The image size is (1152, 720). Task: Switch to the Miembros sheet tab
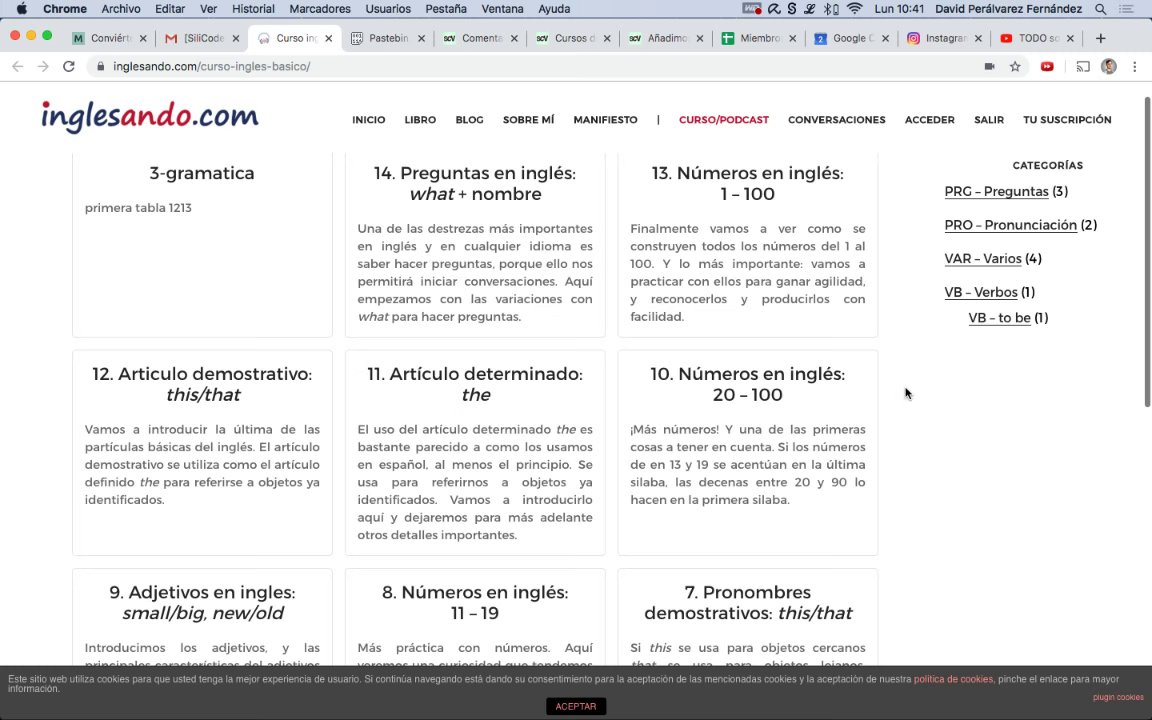pyautogui.click(x=758, y=38)
